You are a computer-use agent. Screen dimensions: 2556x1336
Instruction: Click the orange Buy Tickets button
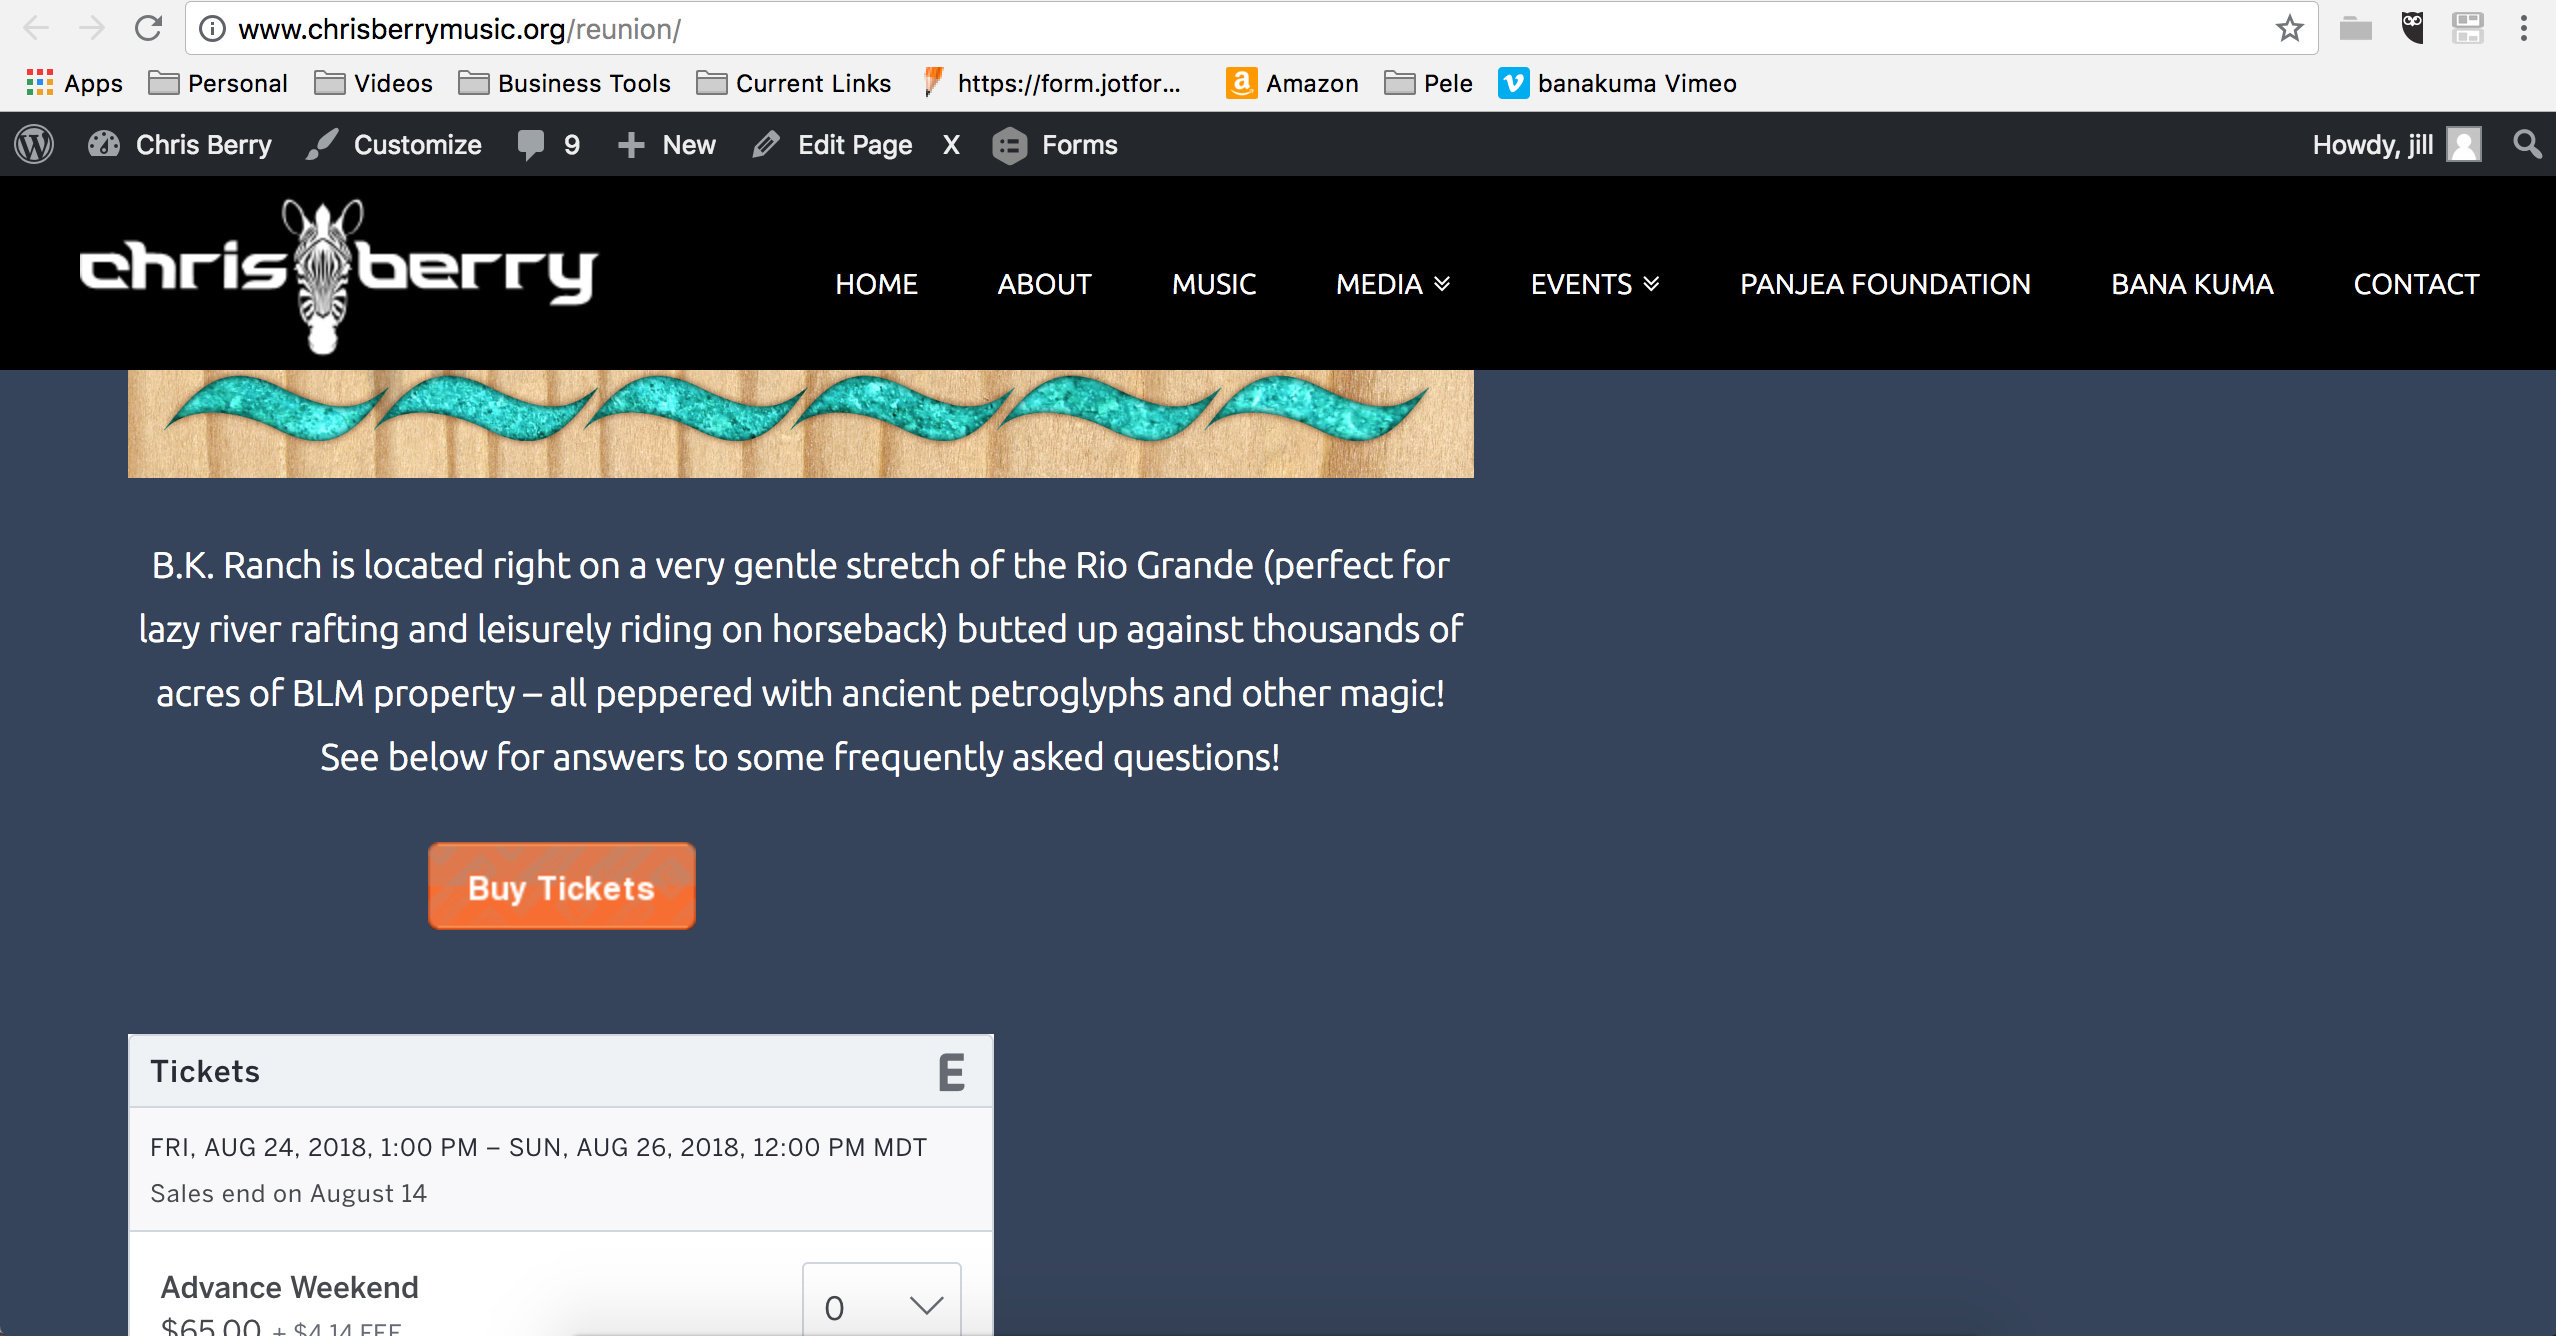coord(562,887)
